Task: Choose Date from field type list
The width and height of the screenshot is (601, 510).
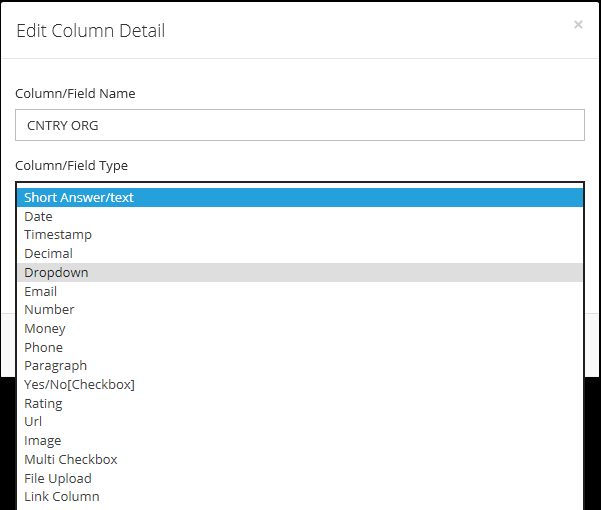Action: (300, 216)
